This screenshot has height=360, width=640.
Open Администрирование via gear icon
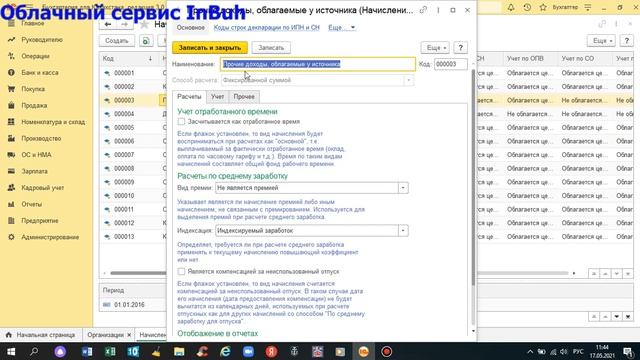(x=11, y=237)
